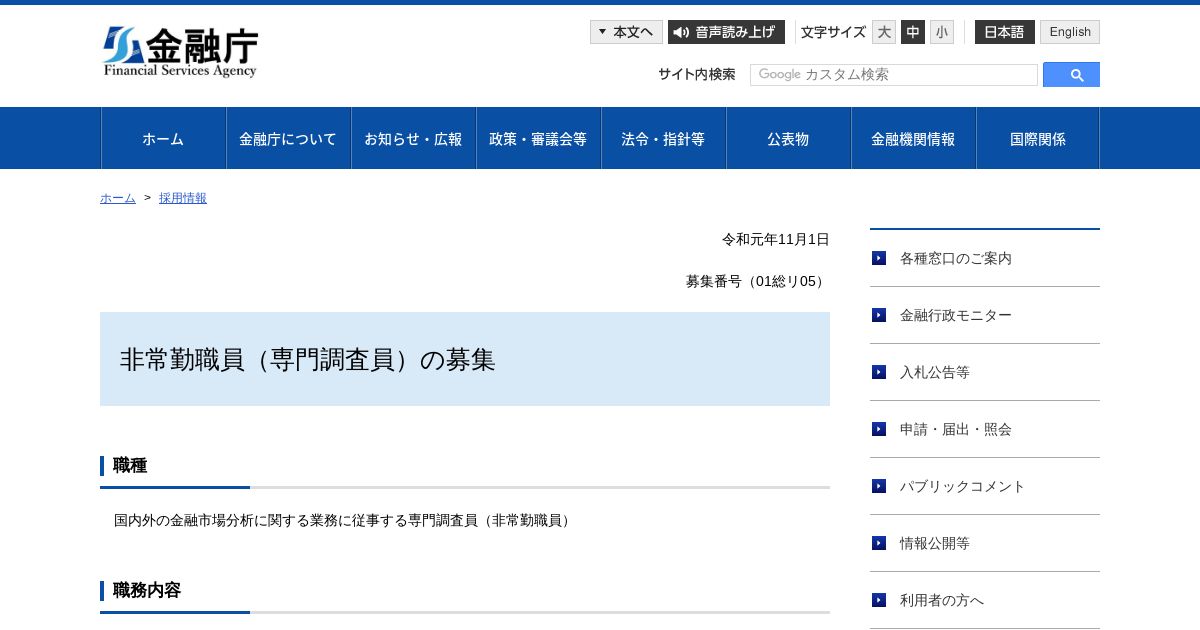This screenshot has width=1200, height=630.
Task: Set text size to 大 (large)
Action: coord(884,32)
